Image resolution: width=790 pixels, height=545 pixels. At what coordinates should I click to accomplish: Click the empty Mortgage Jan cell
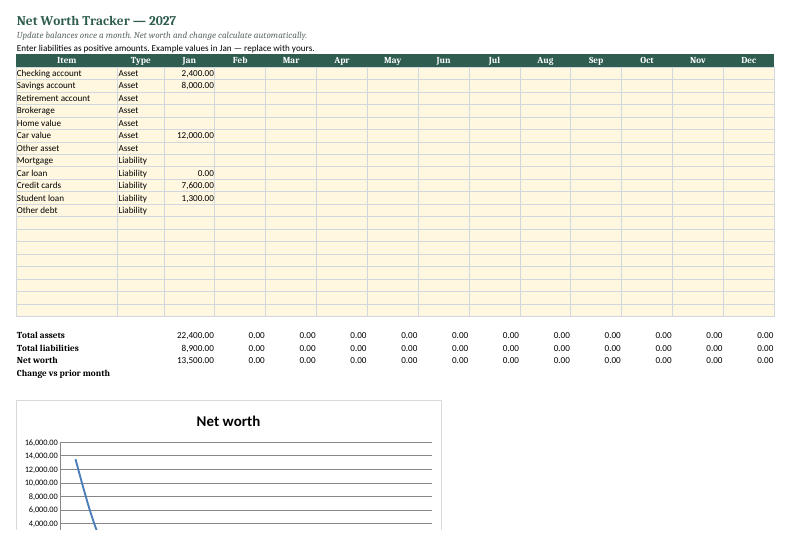point(189,160)
